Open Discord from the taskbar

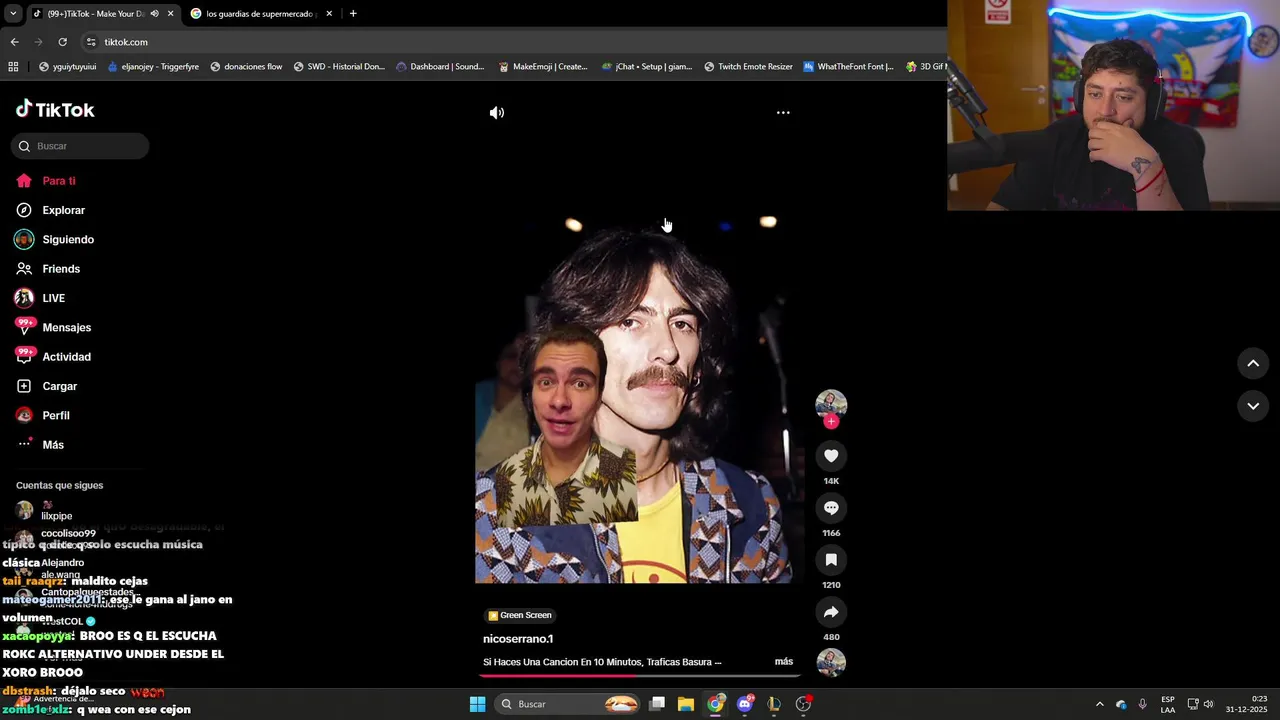pyautogui.click(x=745, y=704)
